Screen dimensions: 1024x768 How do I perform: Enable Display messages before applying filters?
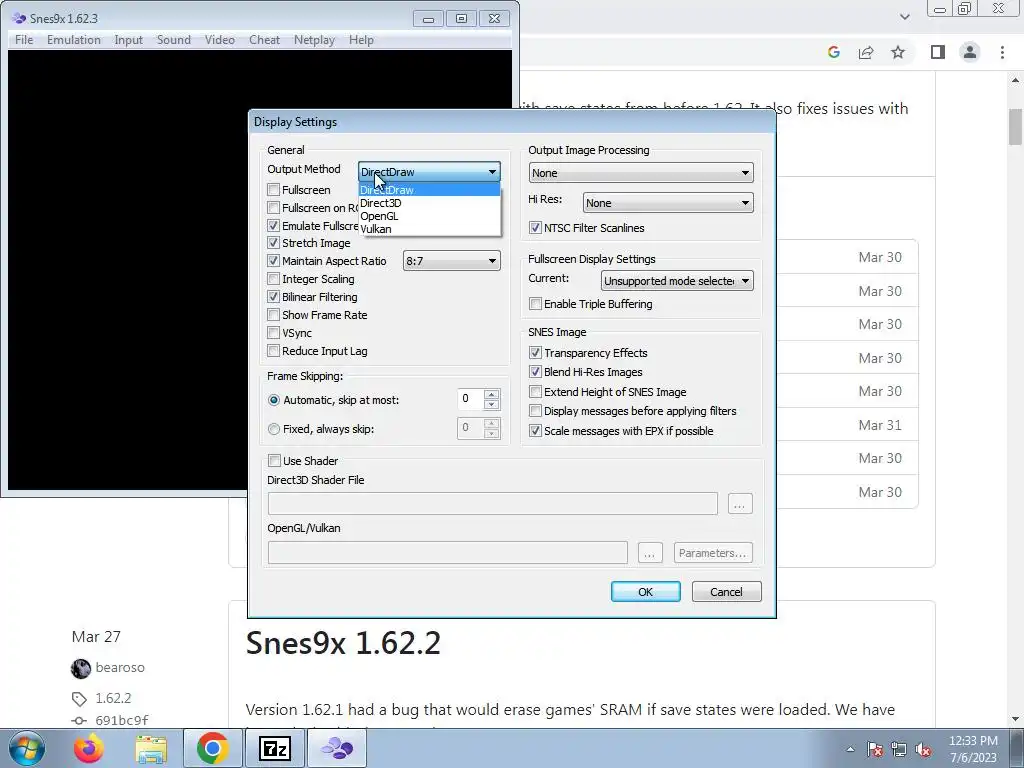click(536, 411)
